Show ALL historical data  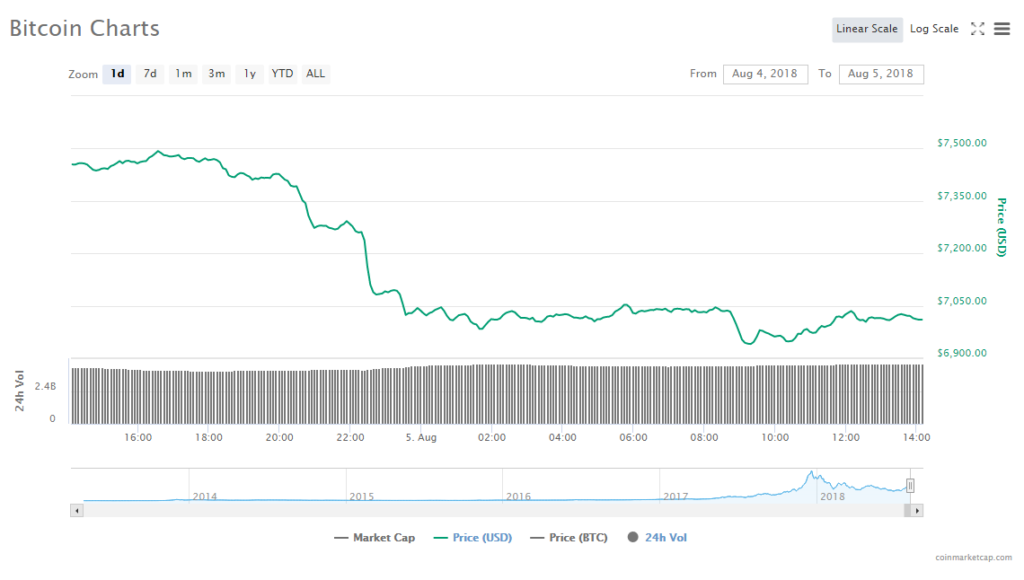click(315, 74)
